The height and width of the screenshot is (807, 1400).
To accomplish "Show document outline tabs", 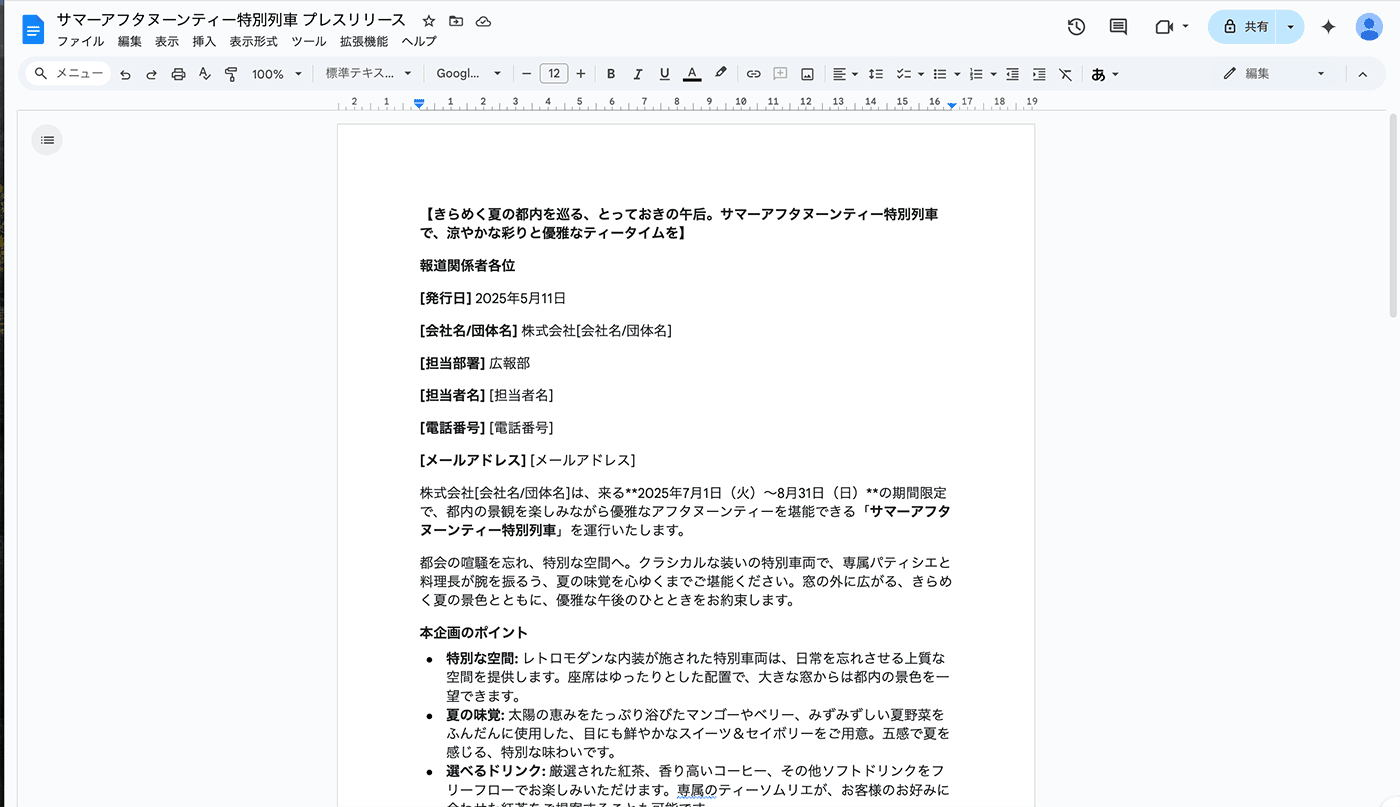I will click(47, 140).
